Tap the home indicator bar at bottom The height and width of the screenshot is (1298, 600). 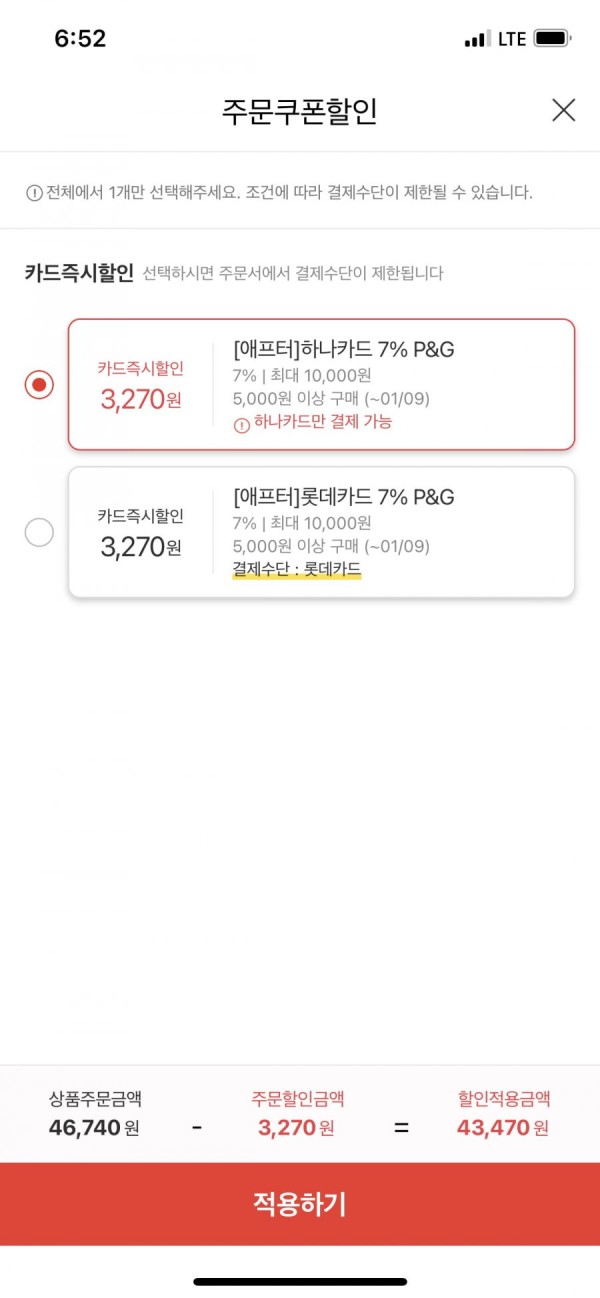300,1281
